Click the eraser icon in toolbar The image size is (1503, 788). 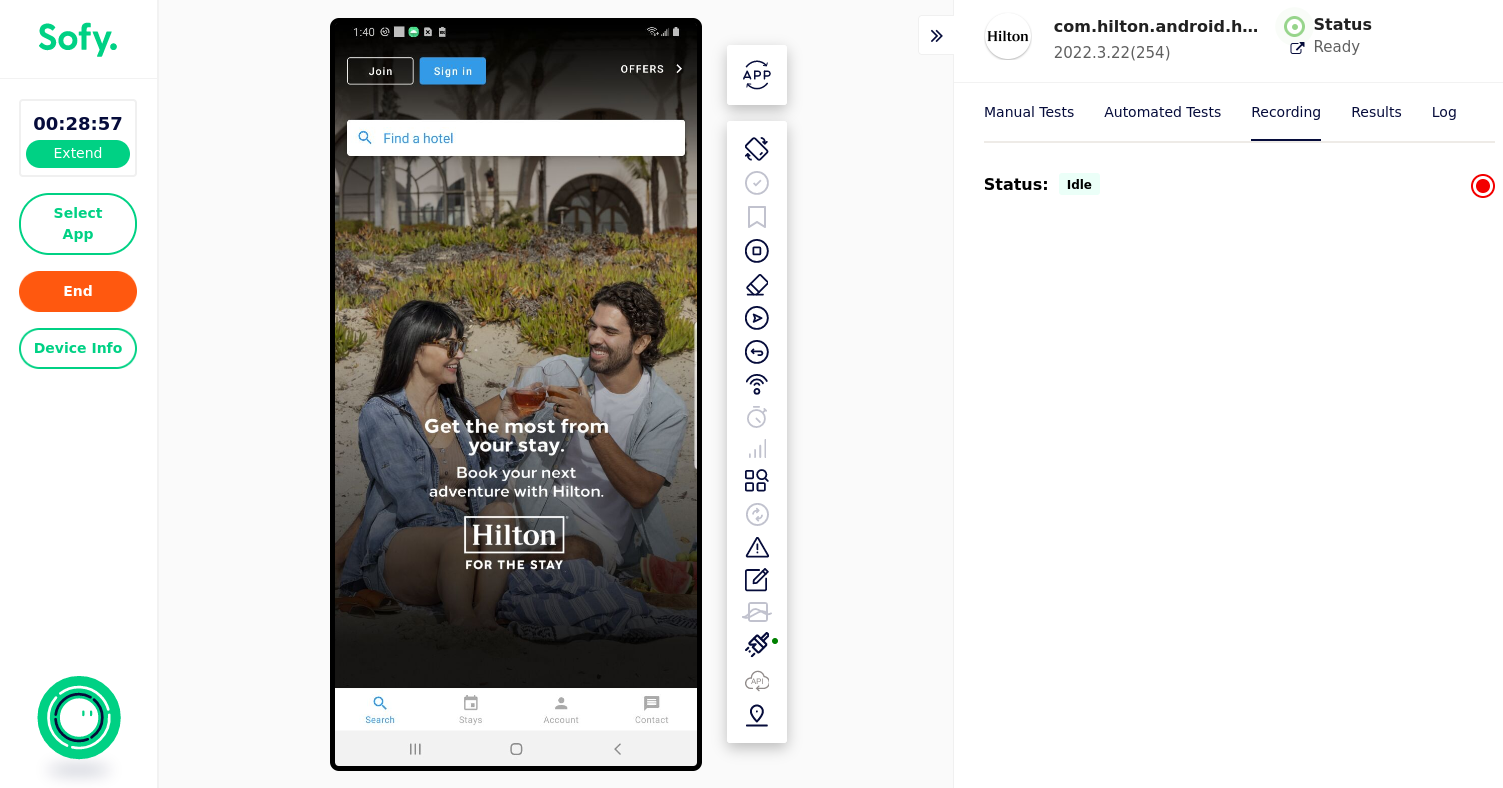coord(757,285)
